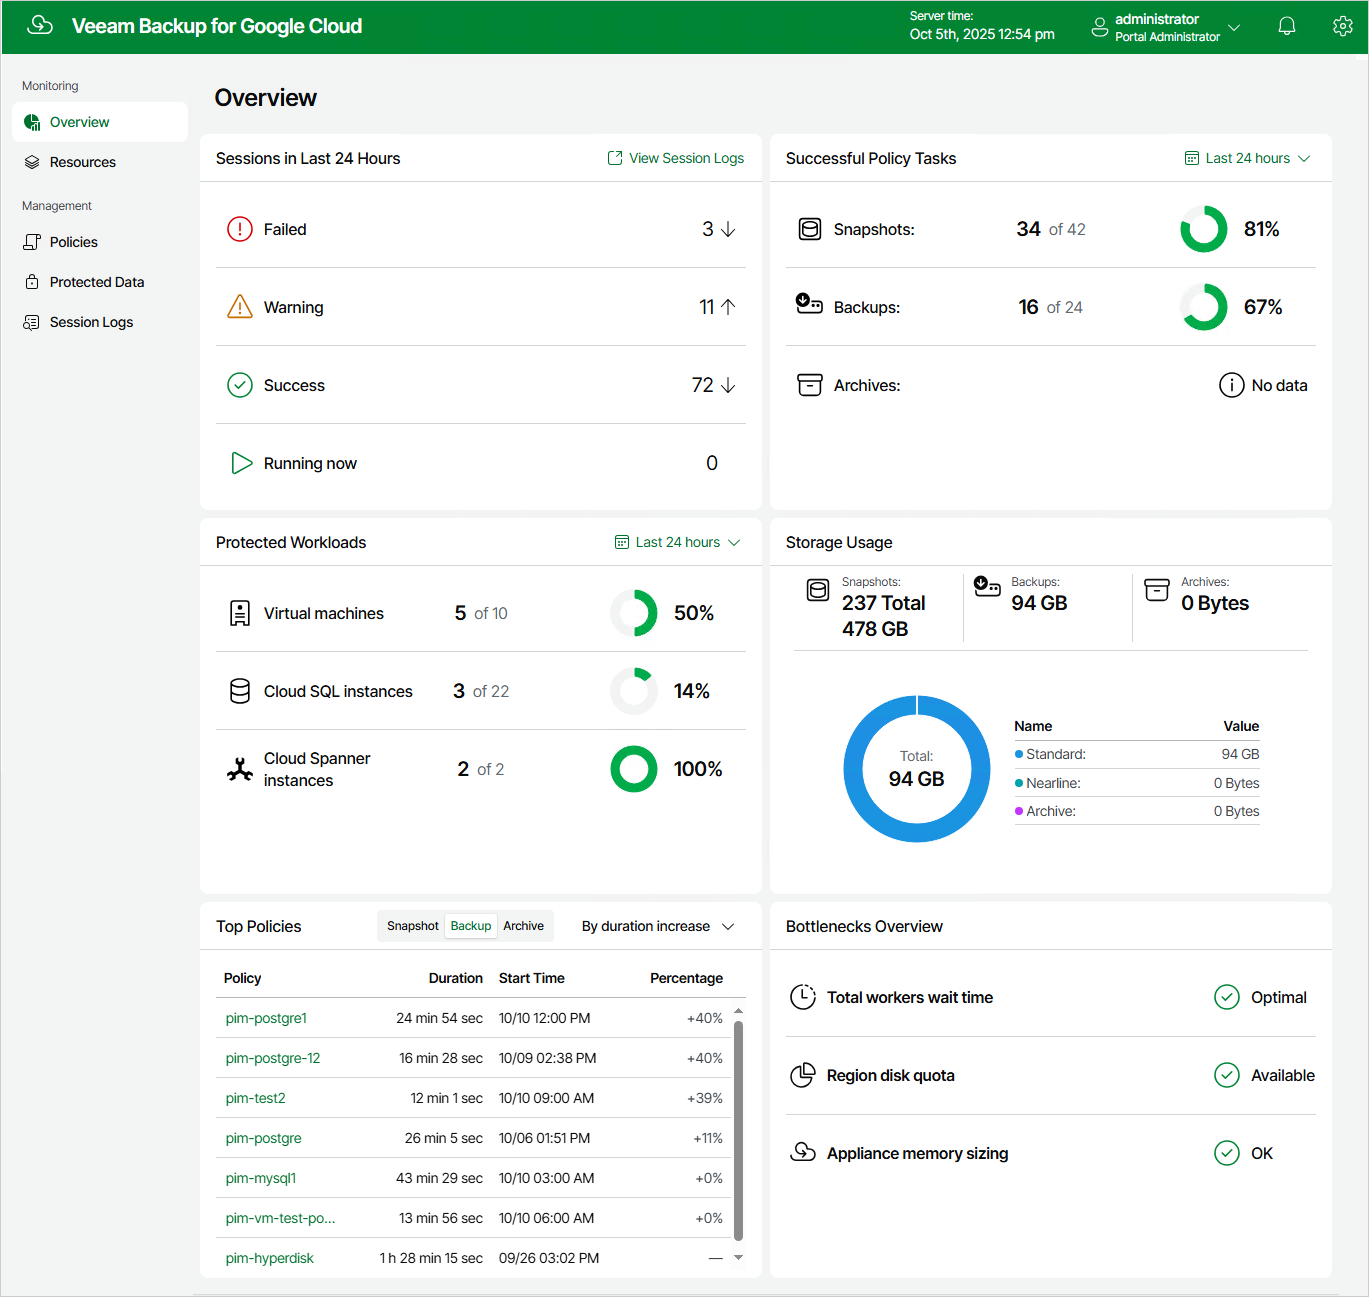Click the Storage Usage Archives icon

pos(1157,589)
